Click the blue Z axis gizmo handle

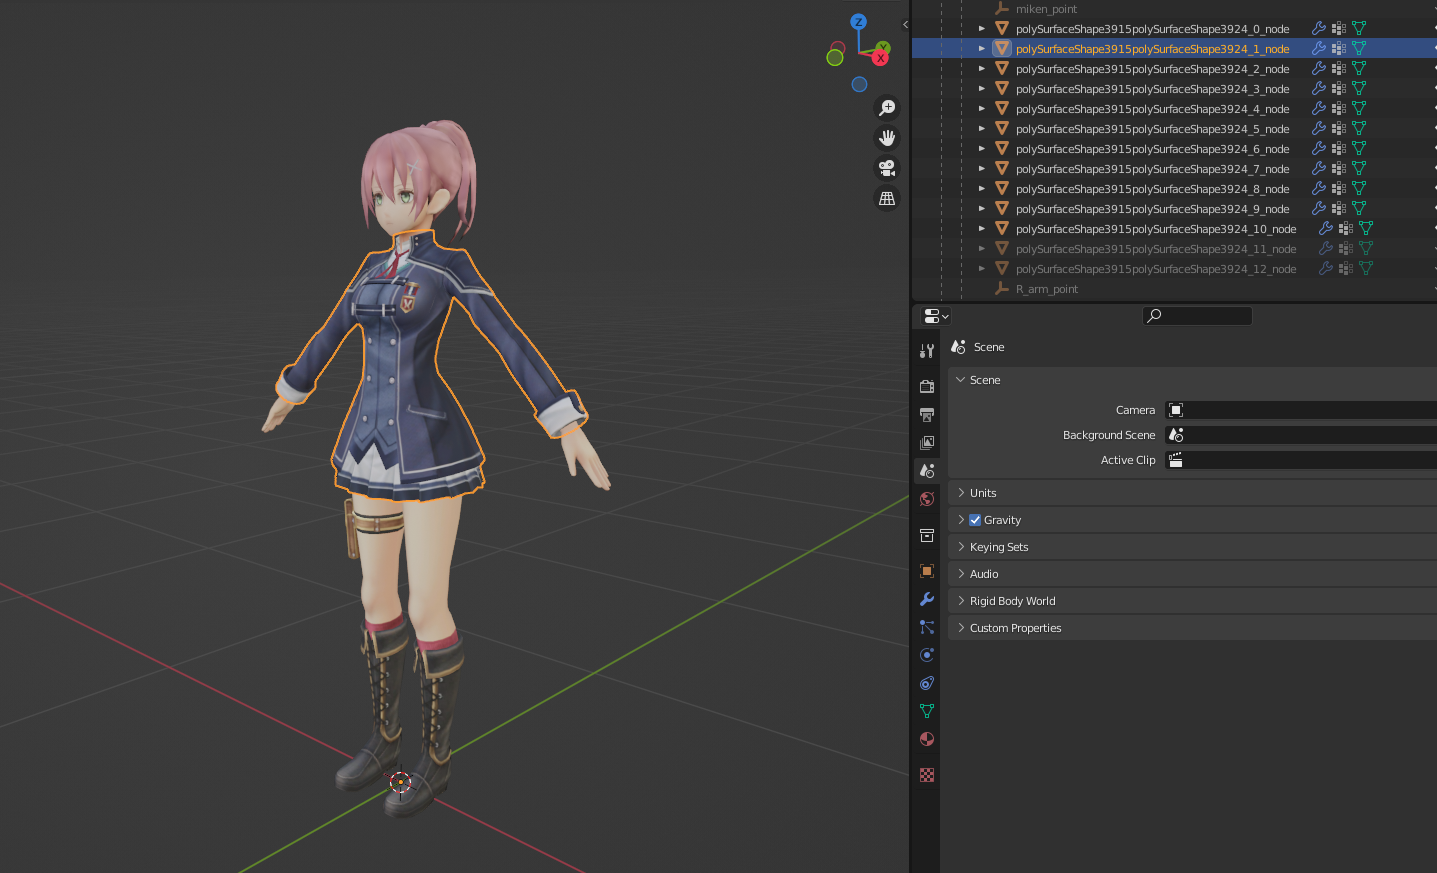pos(858,22)
